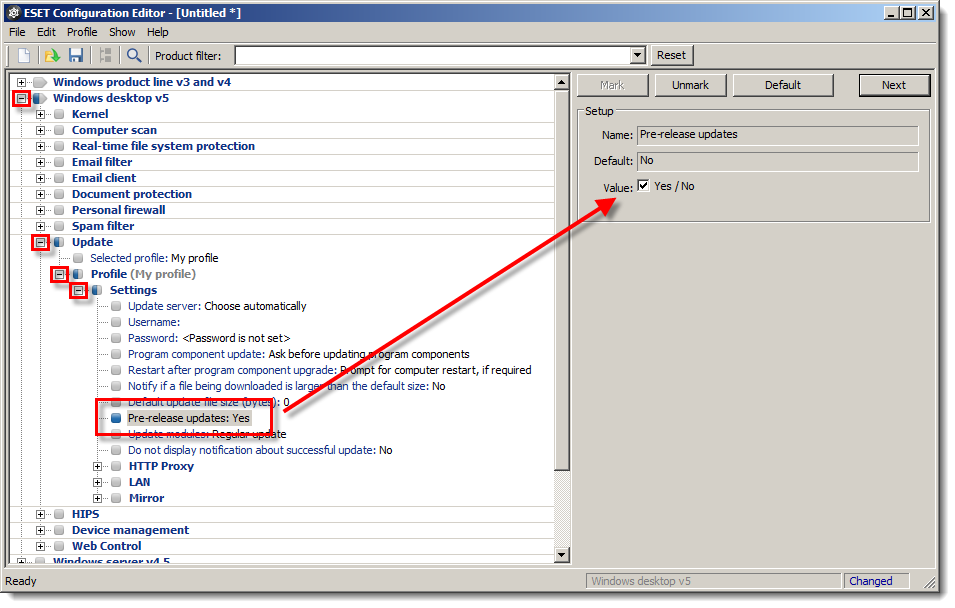Open the Product filter dropdown arrow

637,55
